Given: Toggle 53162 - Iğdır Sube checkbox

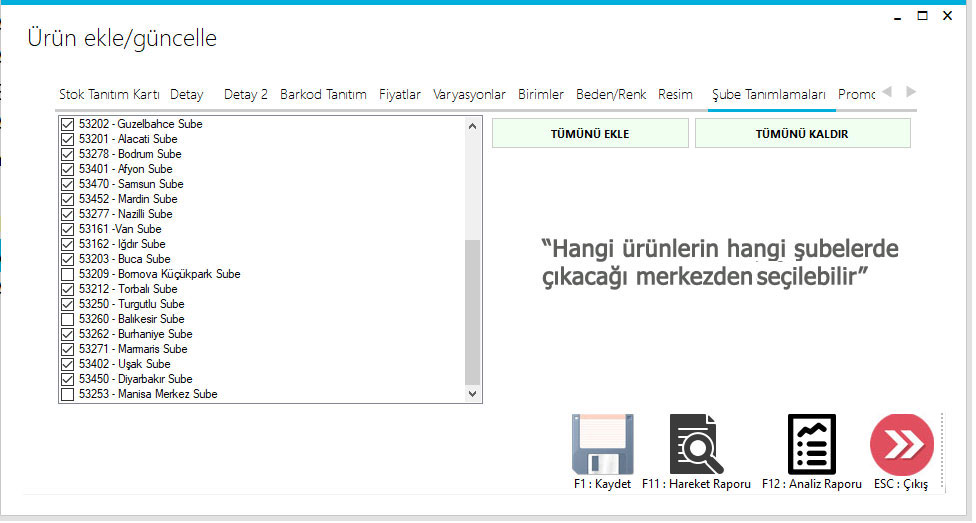Looking at the screenshot, I should coord(67,244).
